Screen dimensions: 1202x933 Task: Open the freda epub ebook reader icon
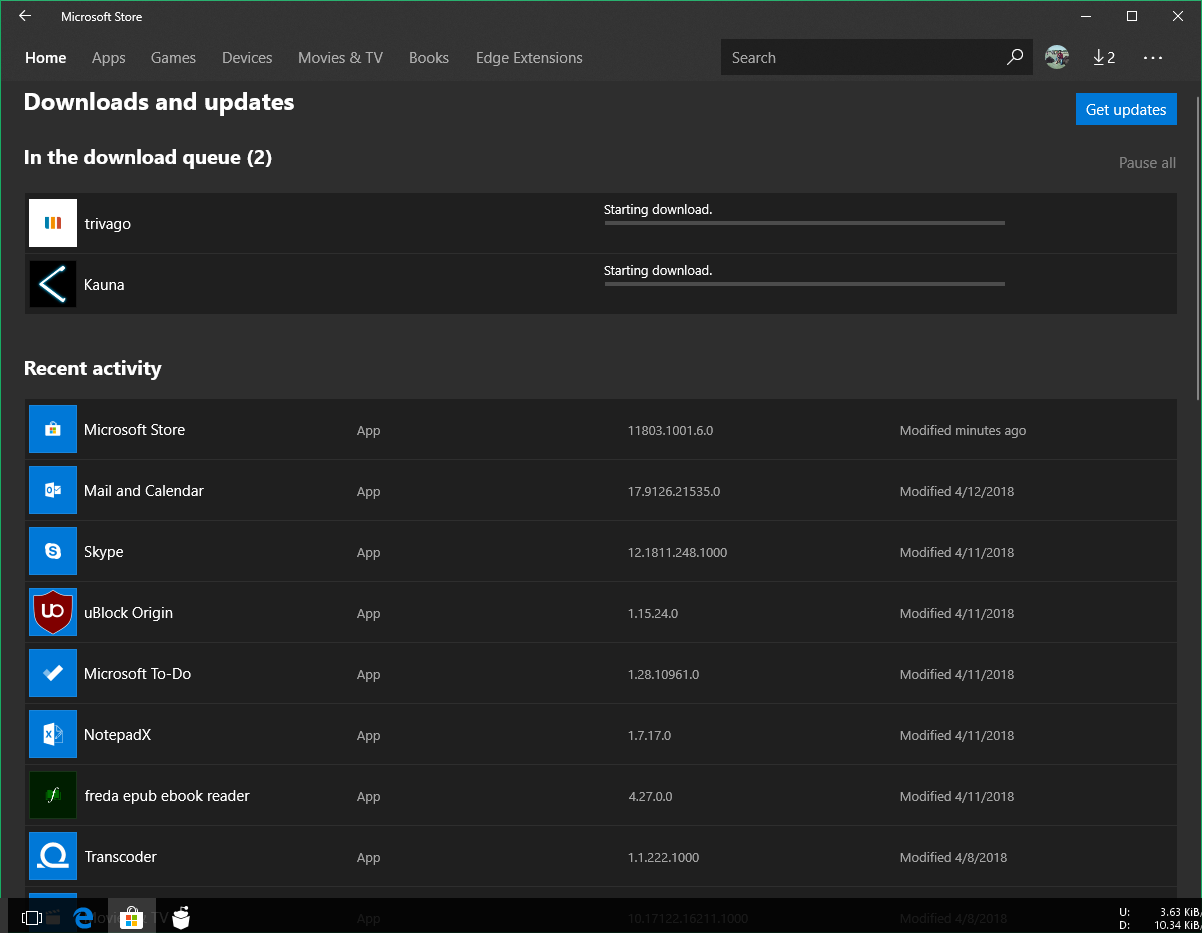point(53,795)
